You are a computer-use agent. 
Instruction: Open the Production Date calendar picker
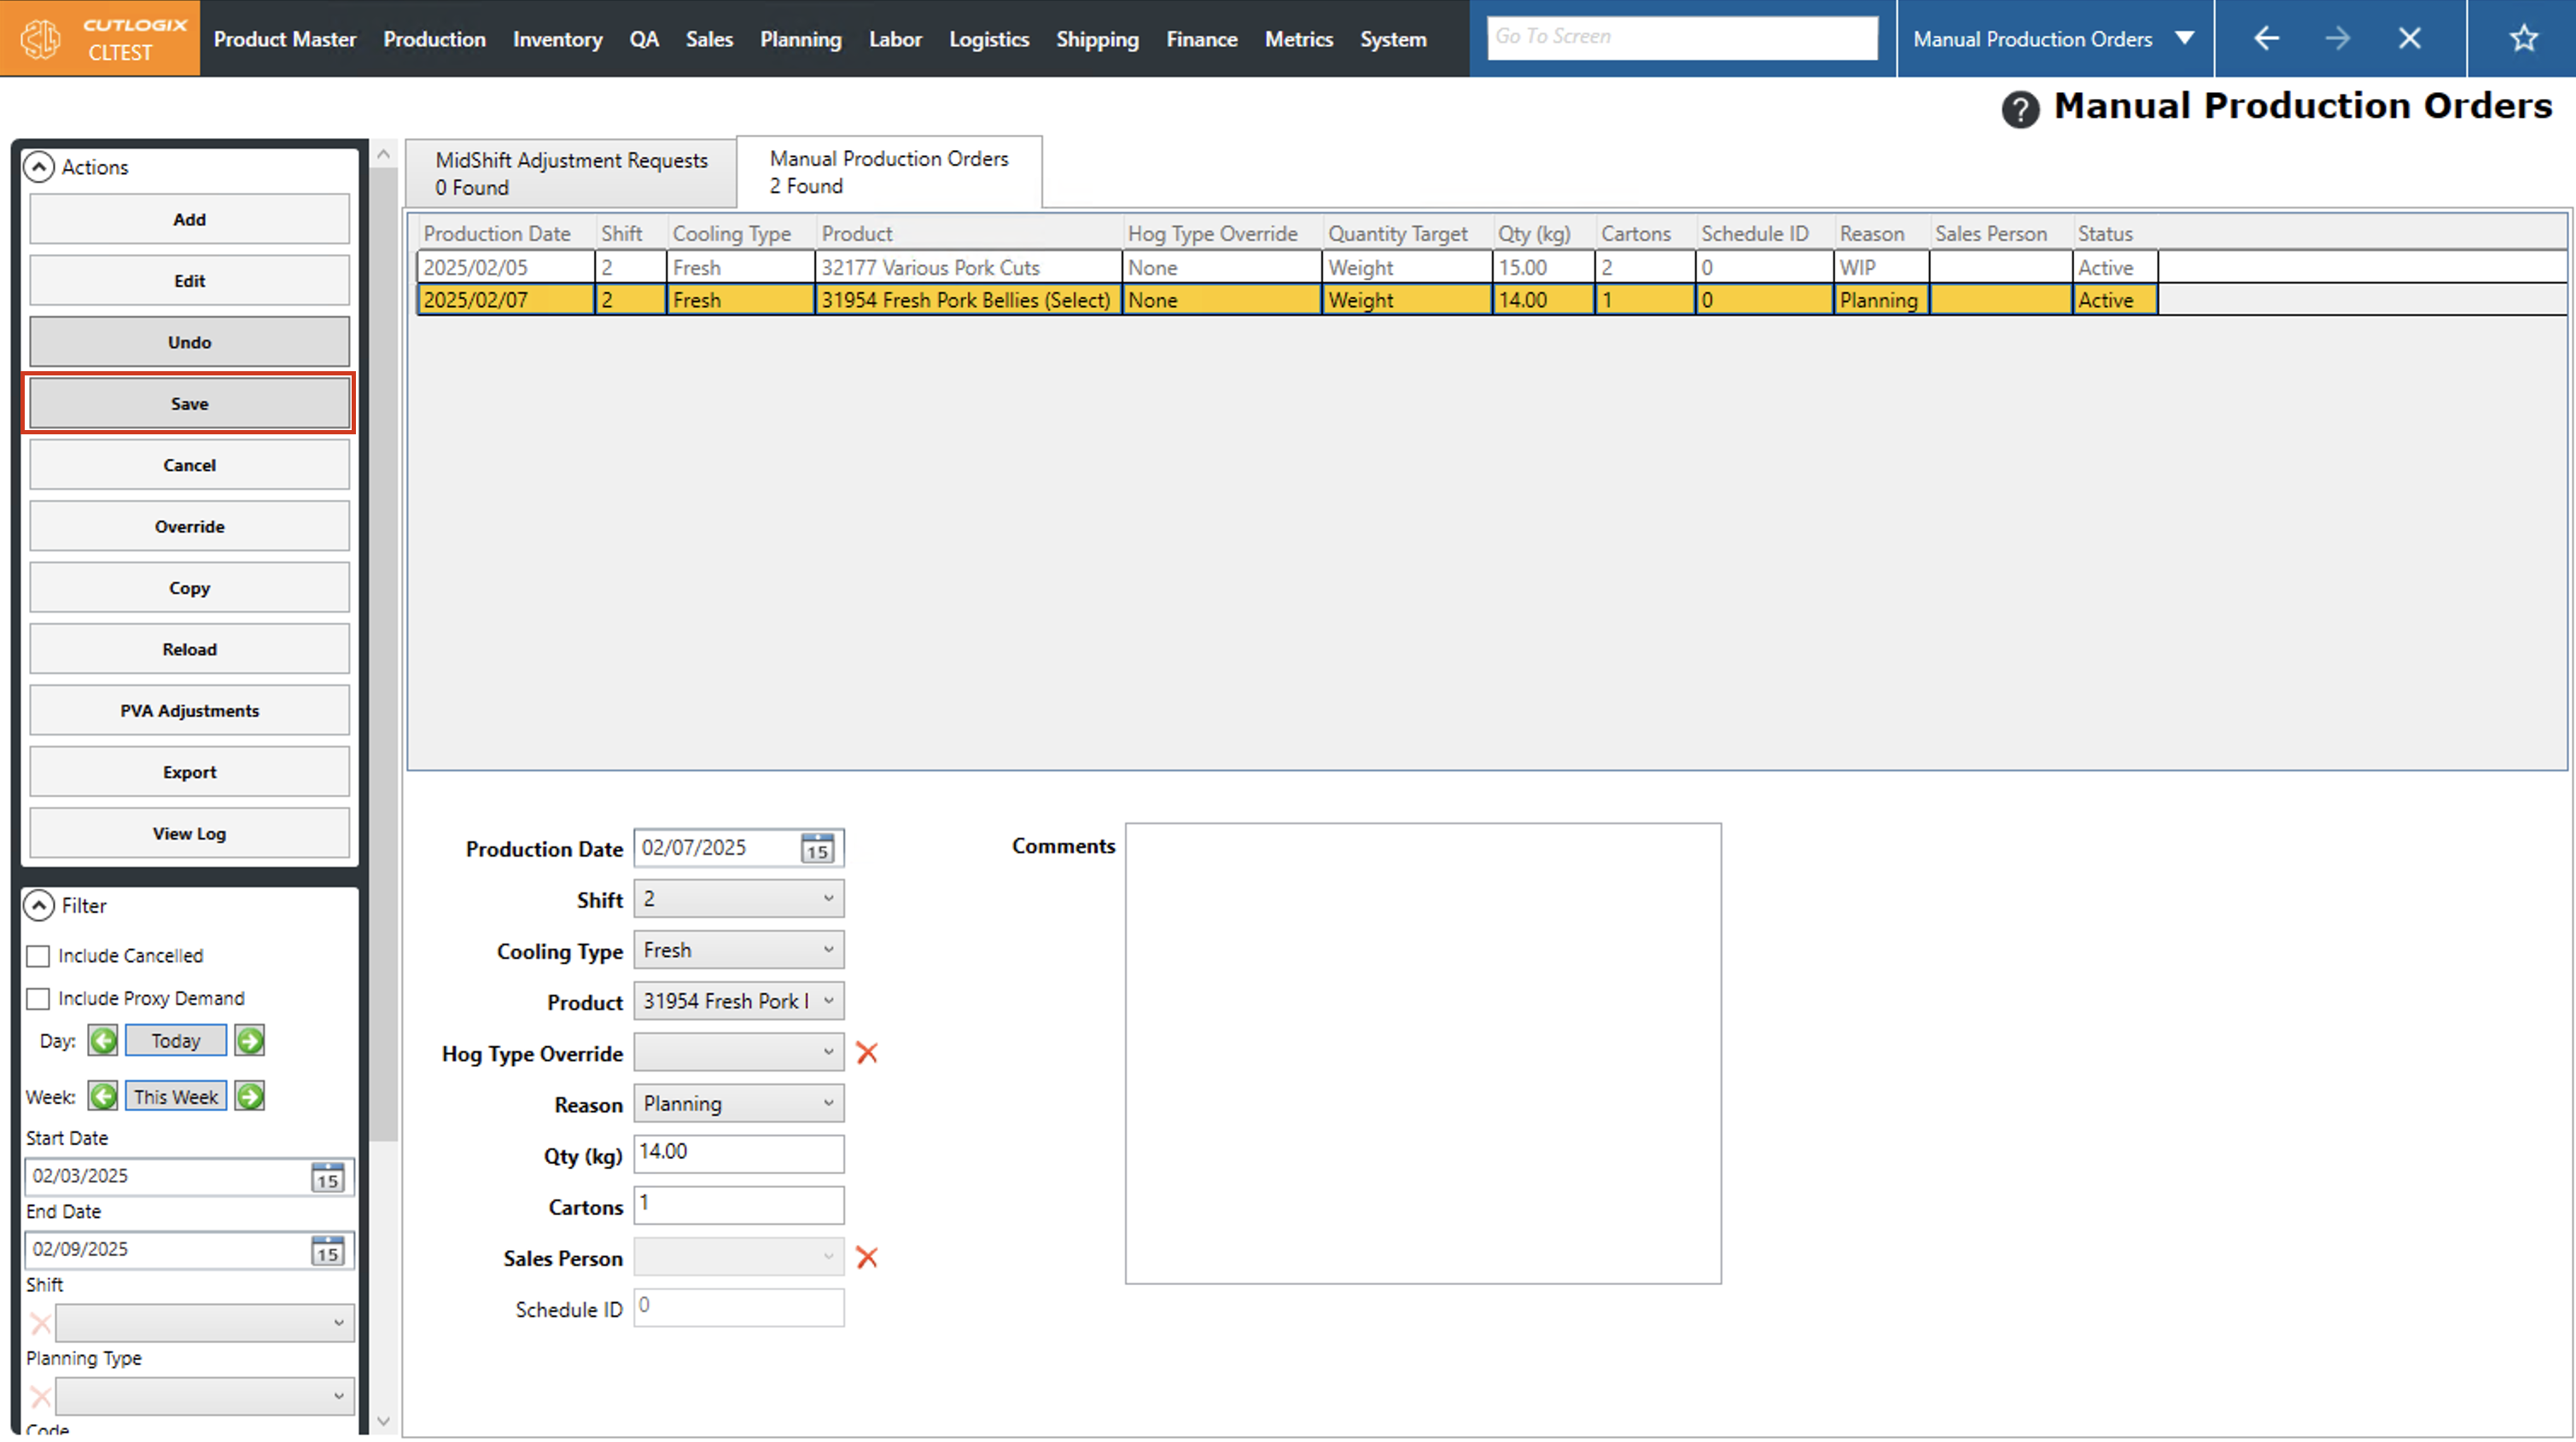tap(817, 849)
